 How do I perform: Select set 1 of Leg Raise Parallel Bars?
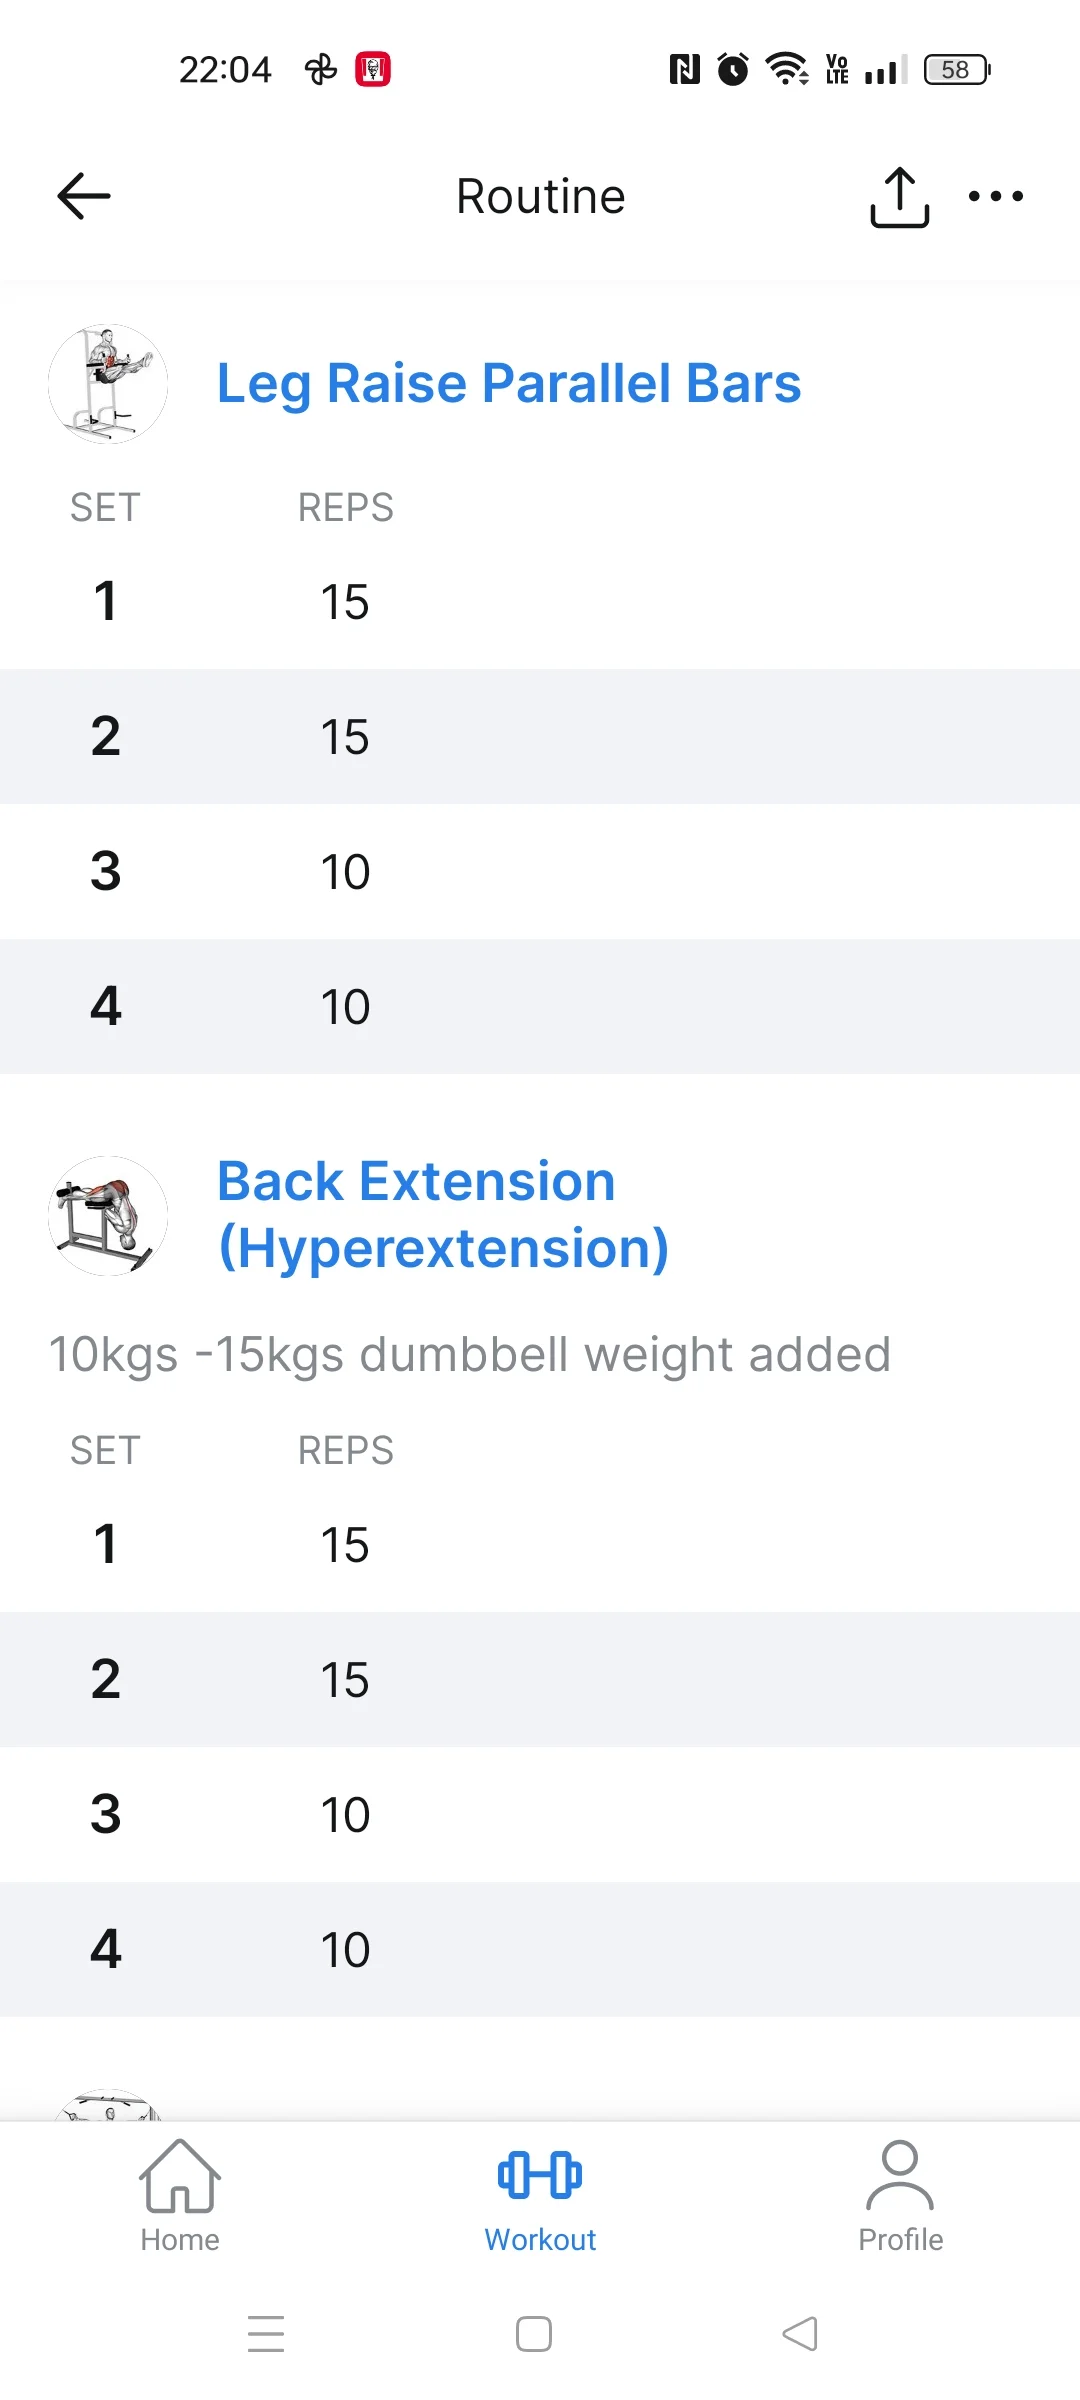click(540, 602)
